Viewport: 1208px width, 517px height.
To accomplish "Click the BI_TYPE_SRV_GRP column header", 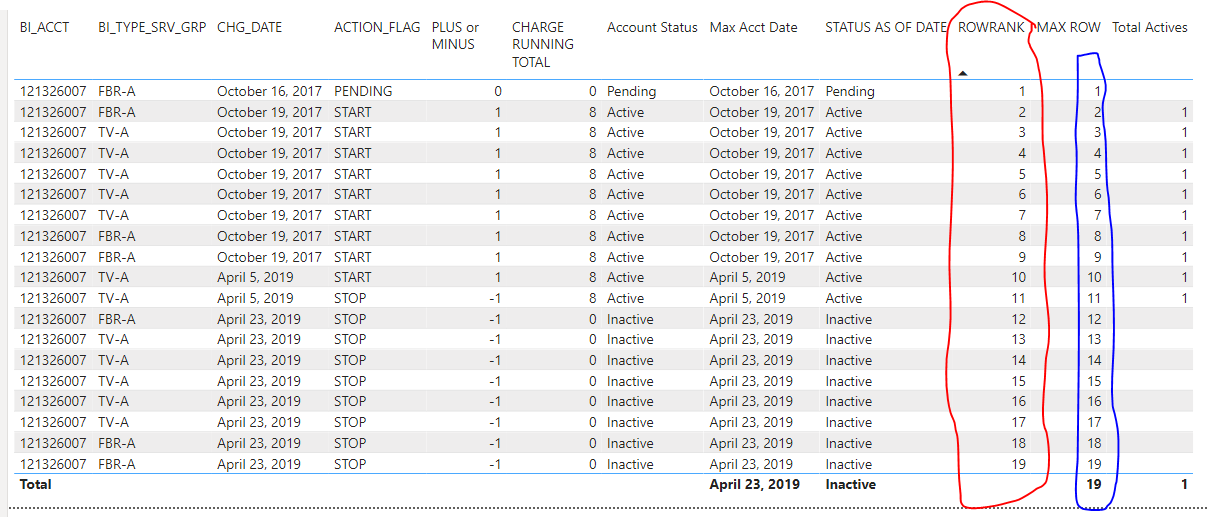I will point(152,28).
